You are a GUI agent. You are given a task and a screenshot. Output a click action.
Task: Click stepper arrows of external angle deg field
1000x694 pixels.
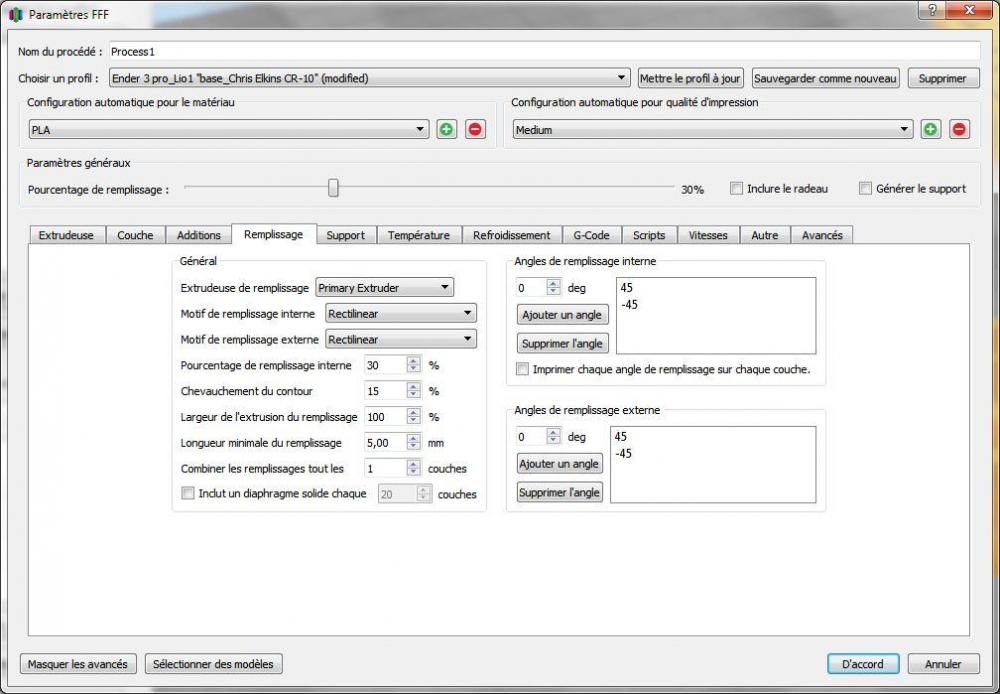click(x=554, y=437)
